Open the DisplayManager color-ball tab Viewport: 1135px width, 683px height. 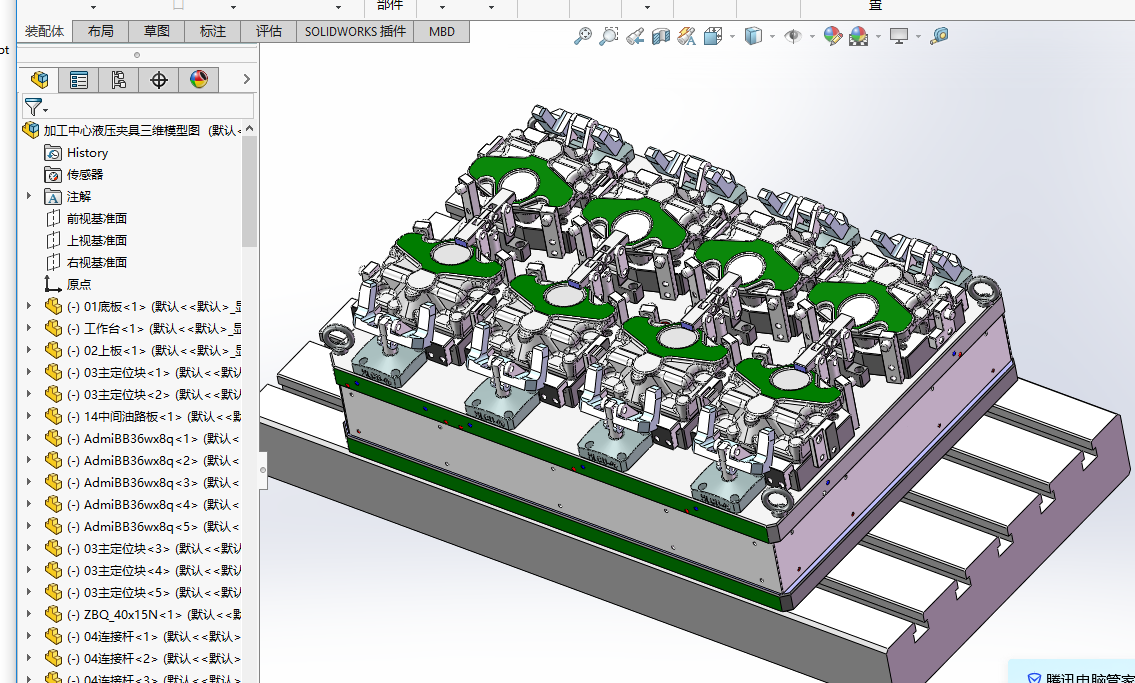click(x=199, y=80)
